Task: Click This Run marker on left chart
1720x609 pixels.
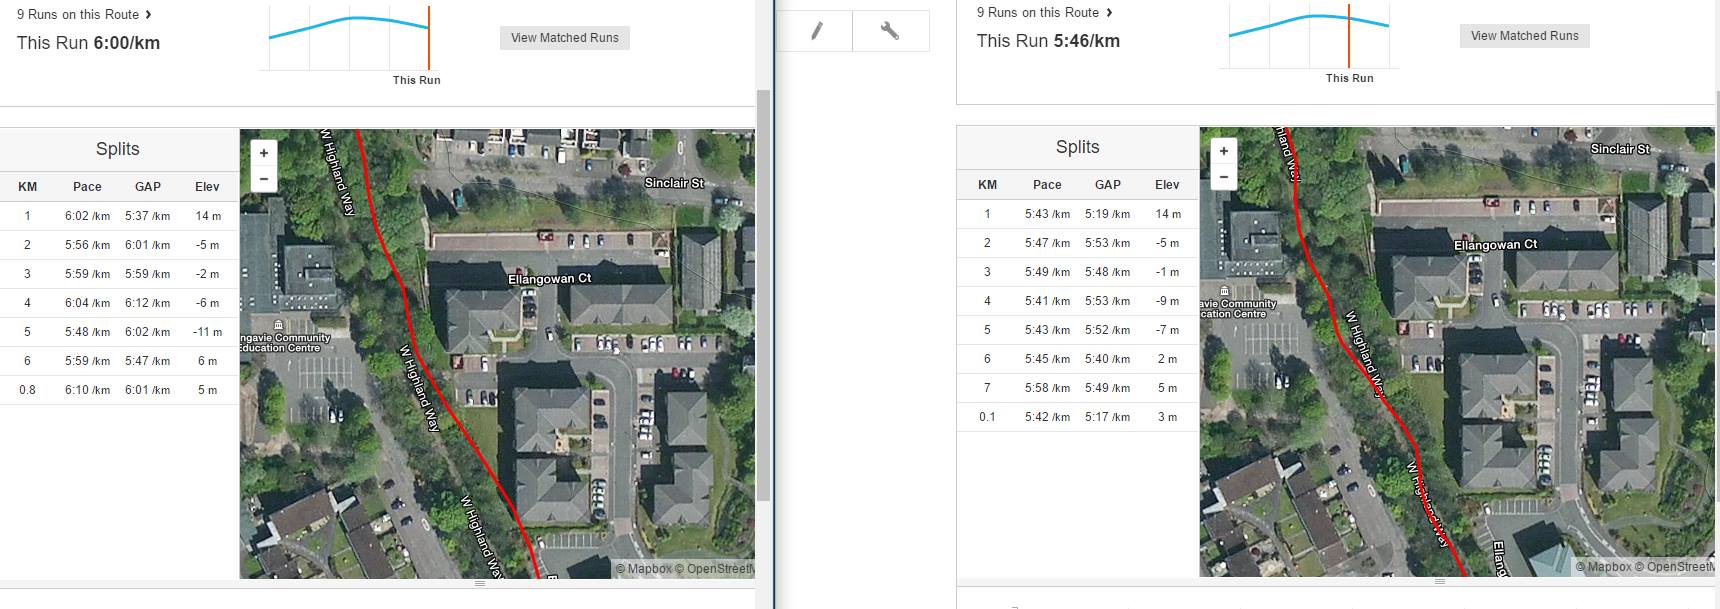Action: (x=429, y=38)
